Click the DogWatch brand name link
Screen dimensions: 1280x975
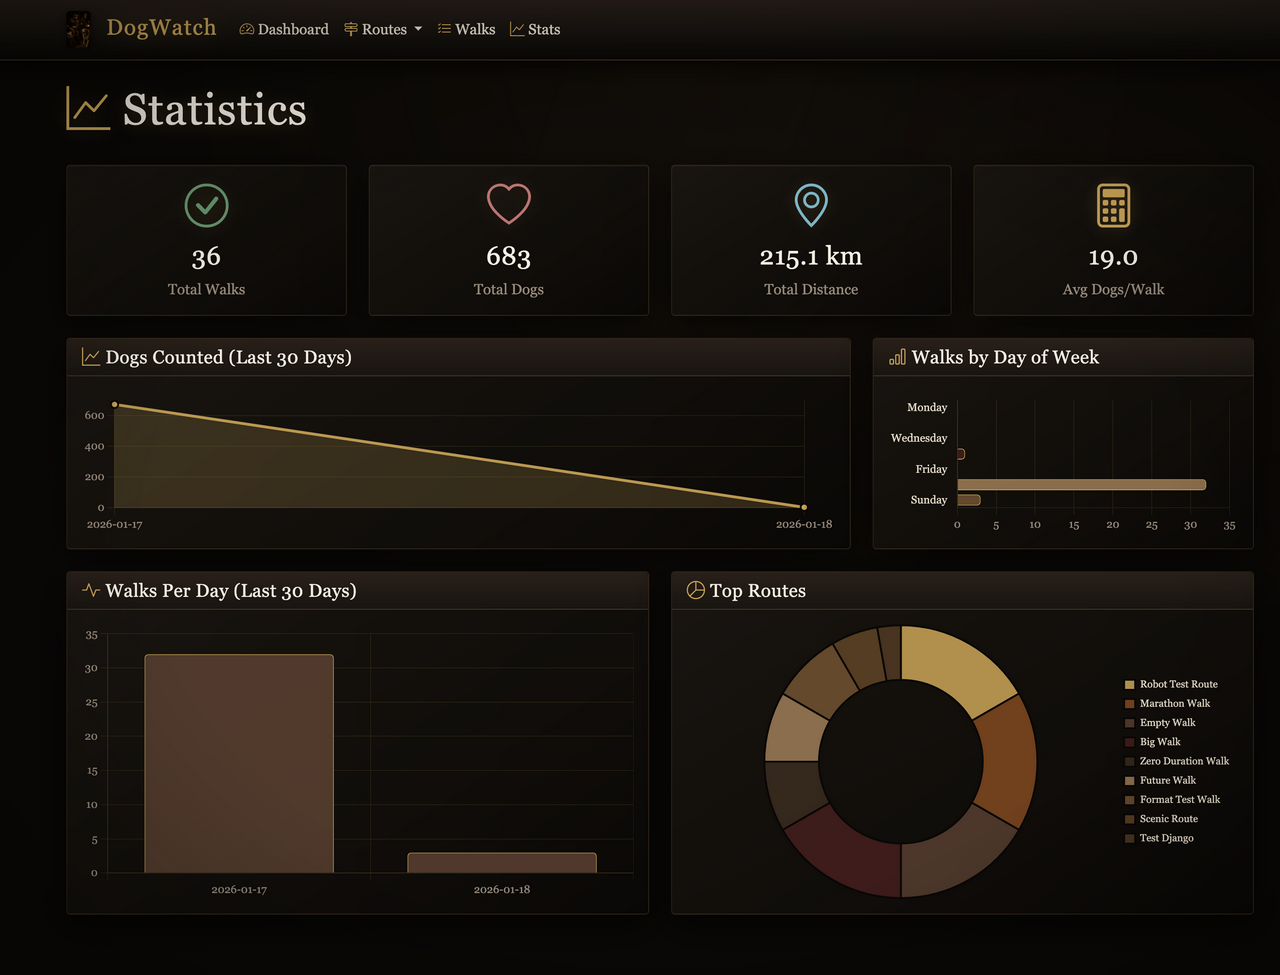pyautogui.click(x=161, y=28)
